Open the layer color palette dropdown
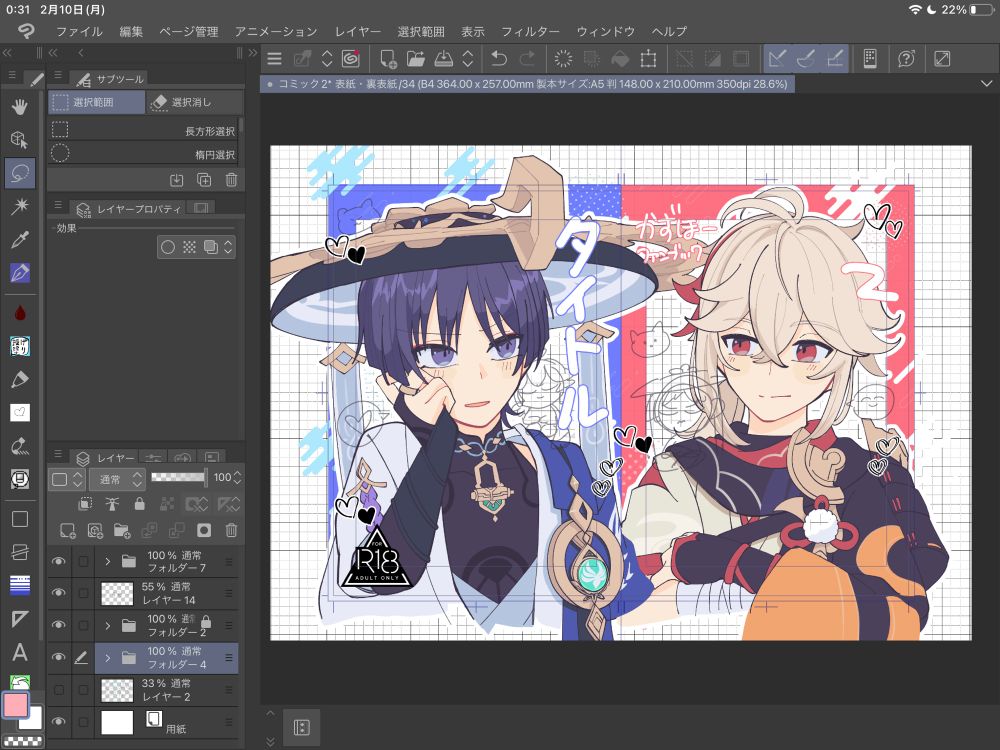The height and width of the screenshot is (750, 1000). [67, 479]
